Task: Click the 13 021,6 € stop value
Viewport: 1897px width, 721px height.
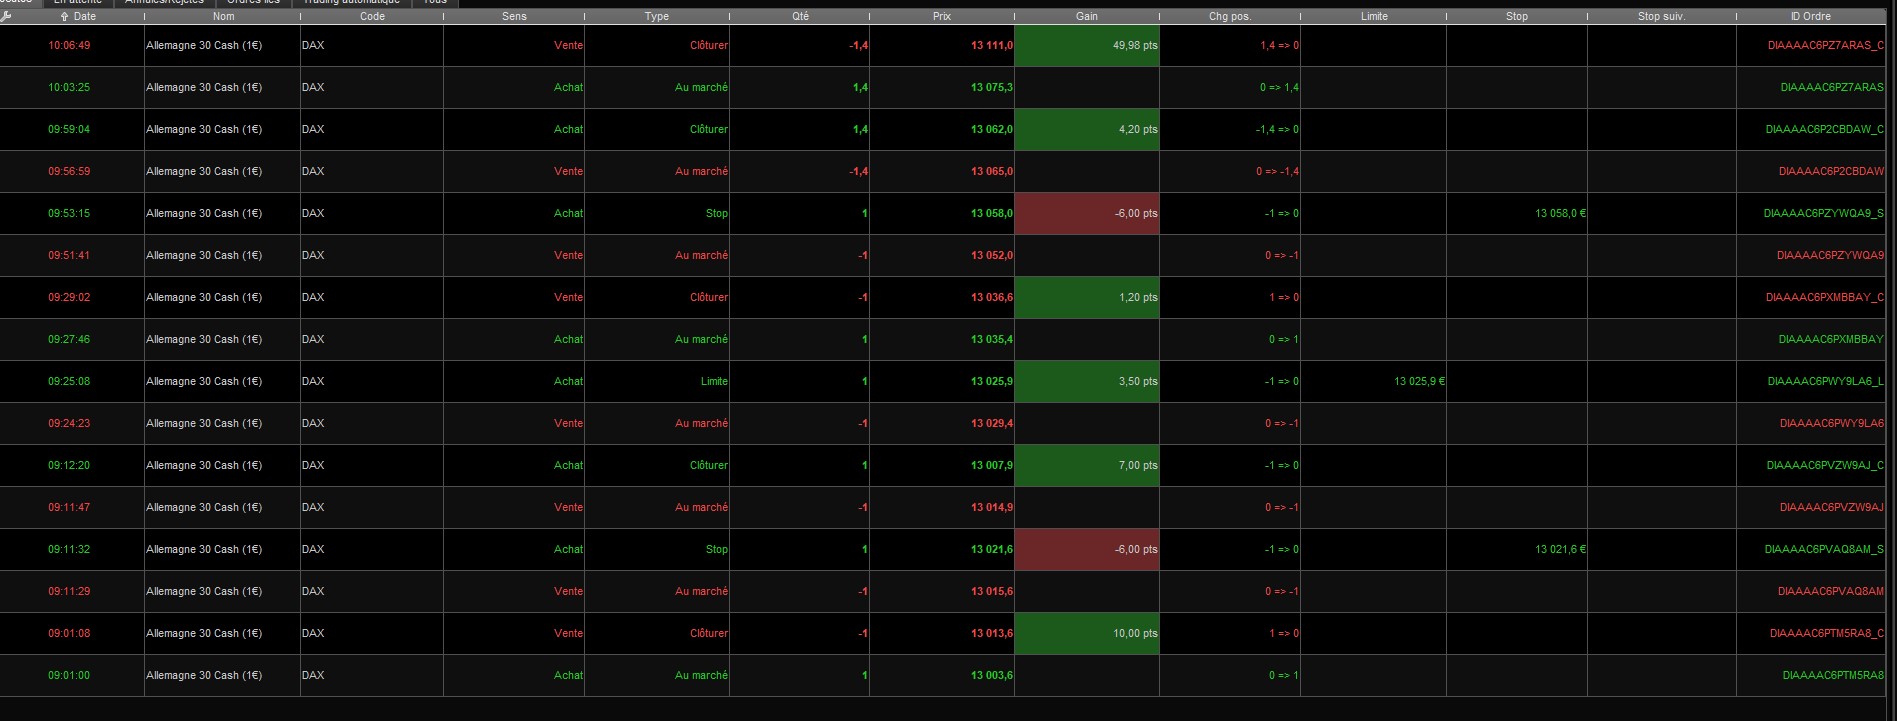Action: [x=1560, y=550]
